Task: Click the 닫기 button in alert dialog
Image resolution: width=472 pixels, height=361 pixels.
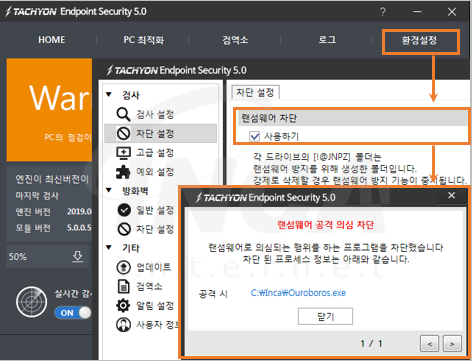Action: (325, 316)
